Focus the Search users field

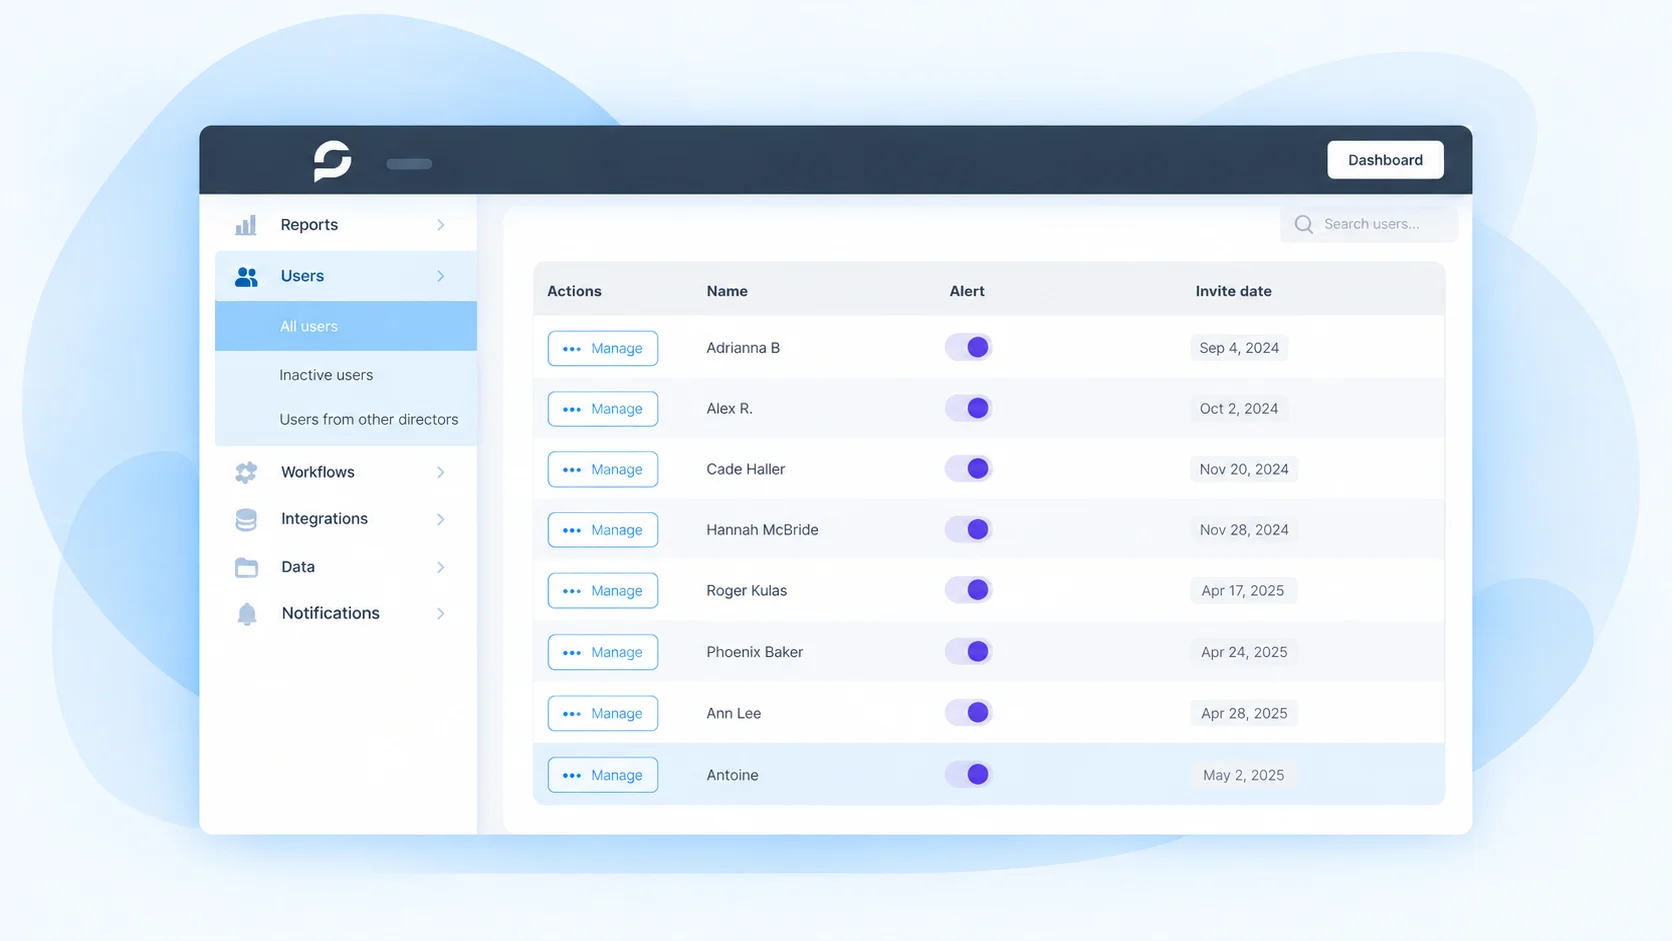pyautogui.click(x=1369, y=224)
